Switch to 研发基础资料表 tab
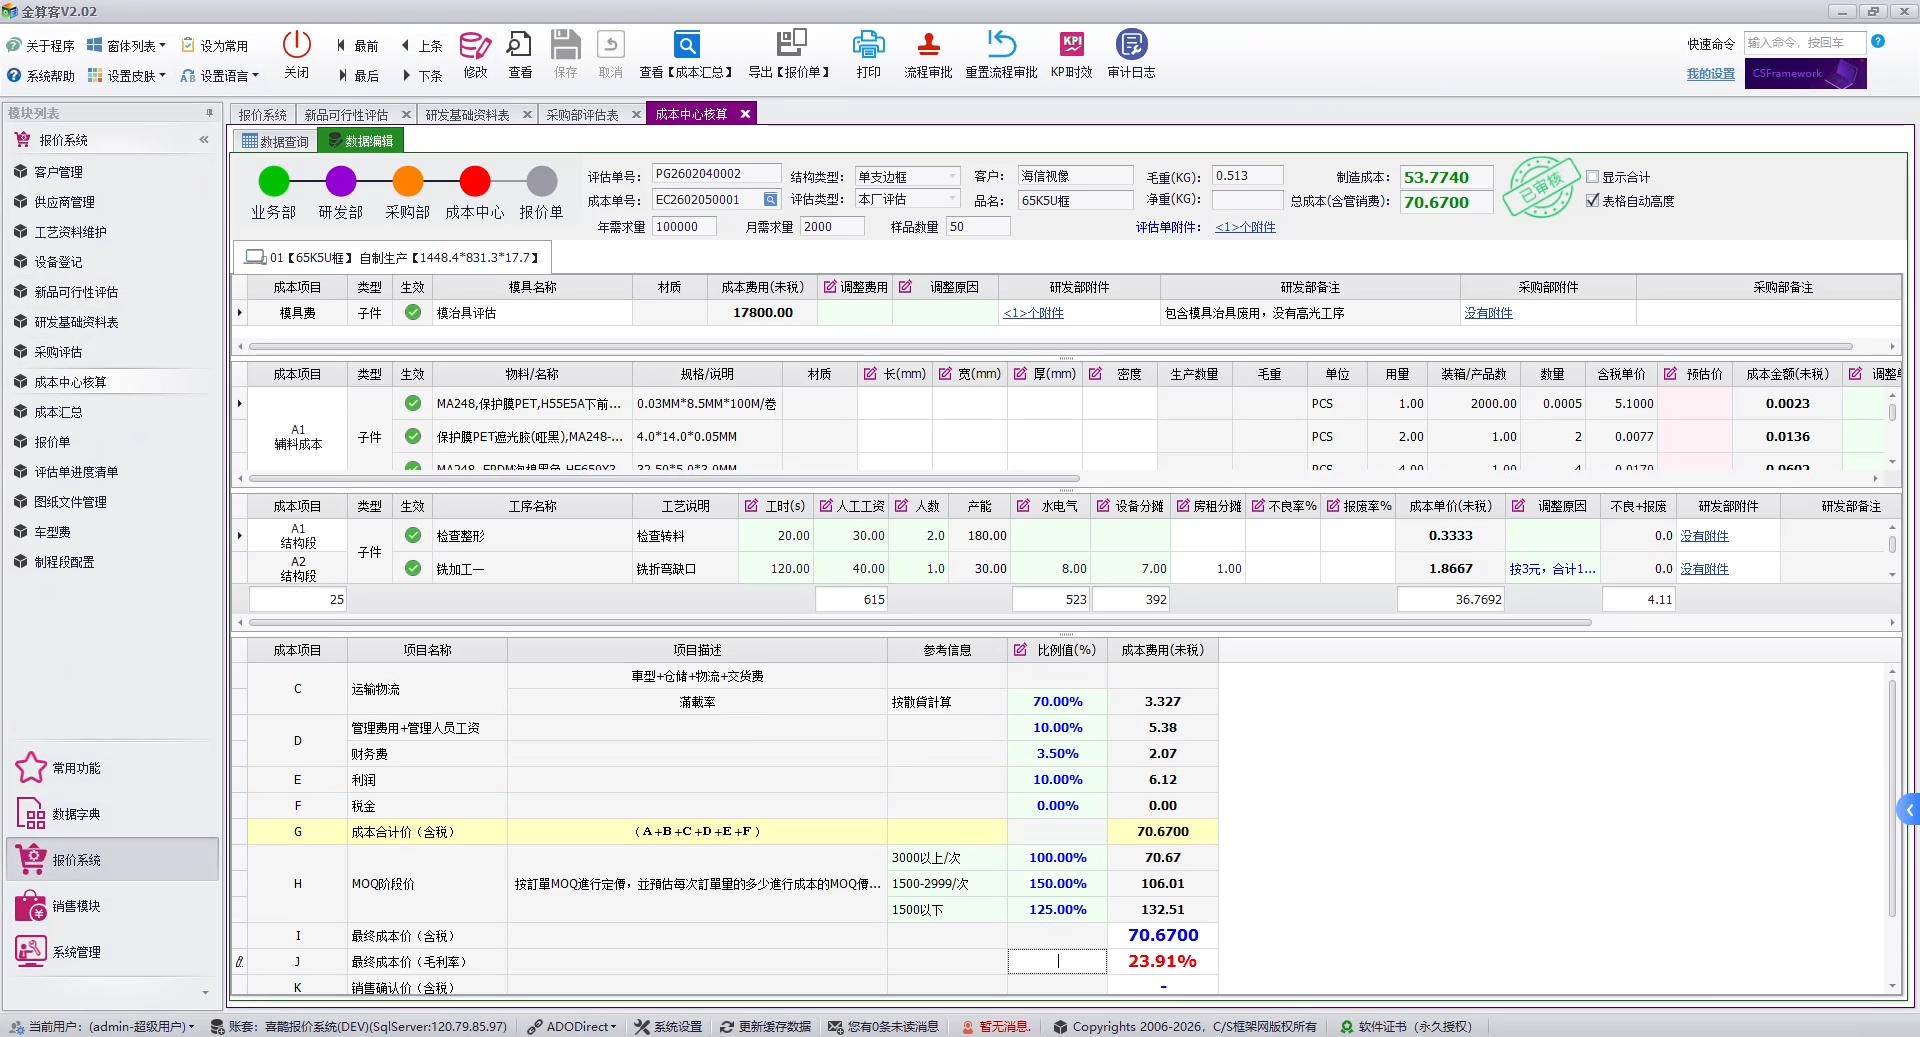 (468, 115)
